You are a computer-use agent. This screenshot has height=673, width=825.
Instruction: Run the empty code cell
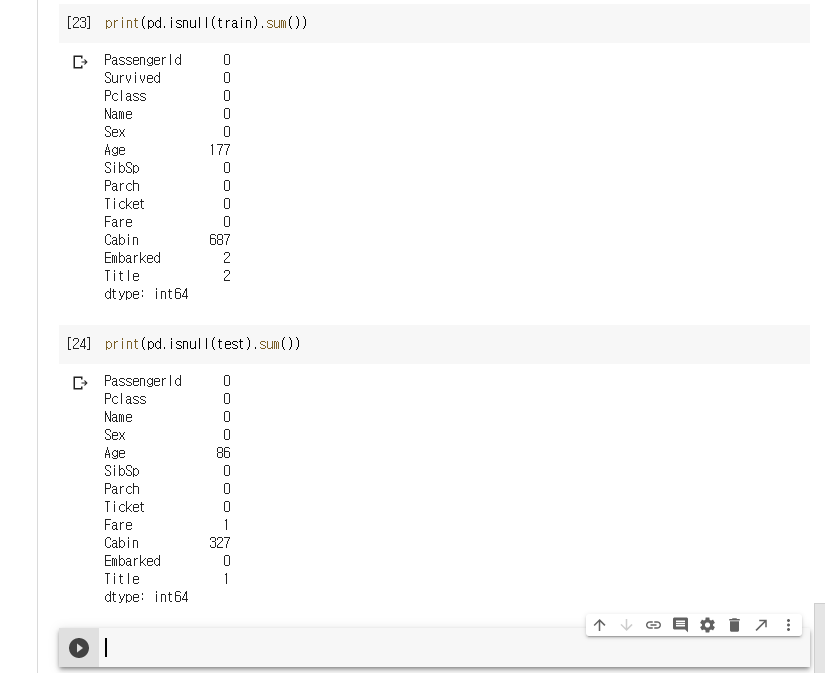pyautogui.click(x=79, y=648)
